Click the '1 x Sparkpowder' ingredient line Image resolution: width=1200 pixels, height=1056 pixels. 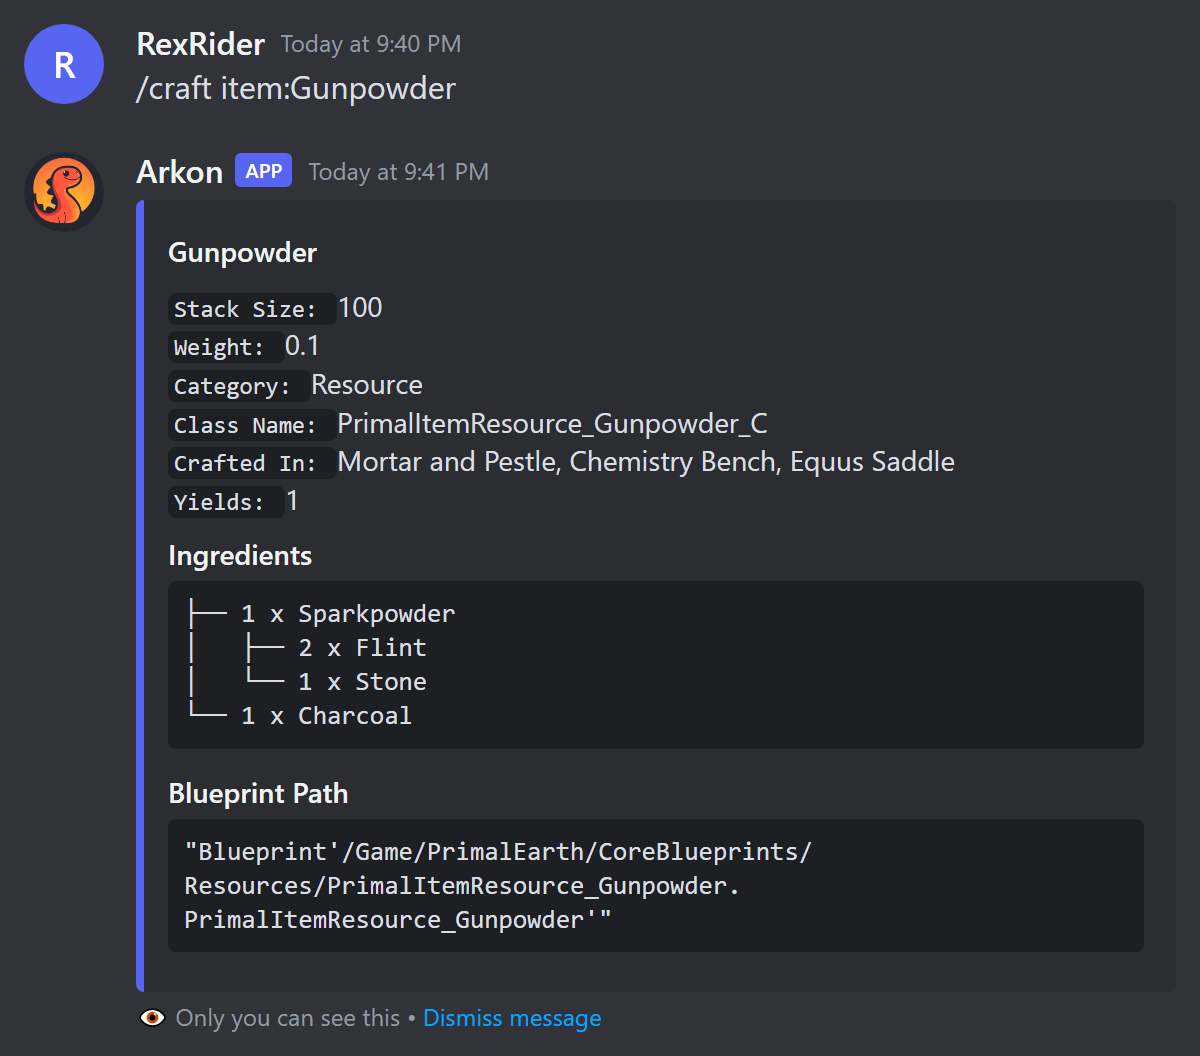point(348,613)
